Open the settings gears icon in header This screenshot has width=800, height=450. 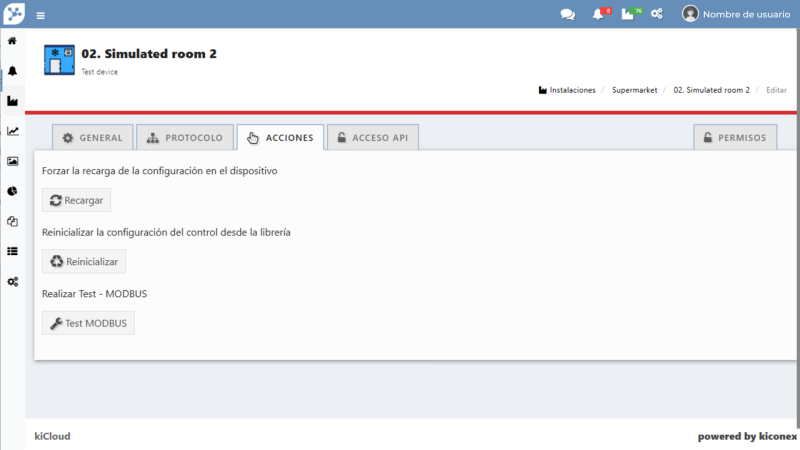pos(657,14)
